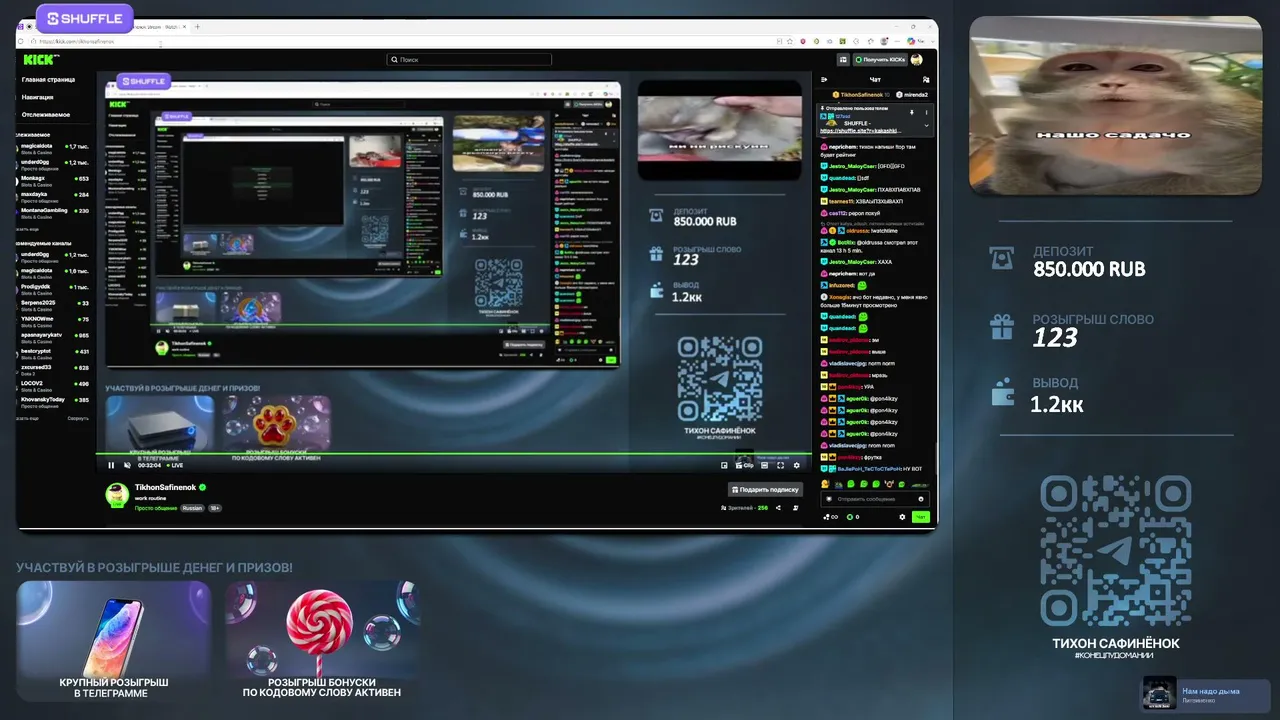Open the YNKNOWme recommended channel
Image resolution: width=1280 pixels, height=720 pixels.
point(52,320)
